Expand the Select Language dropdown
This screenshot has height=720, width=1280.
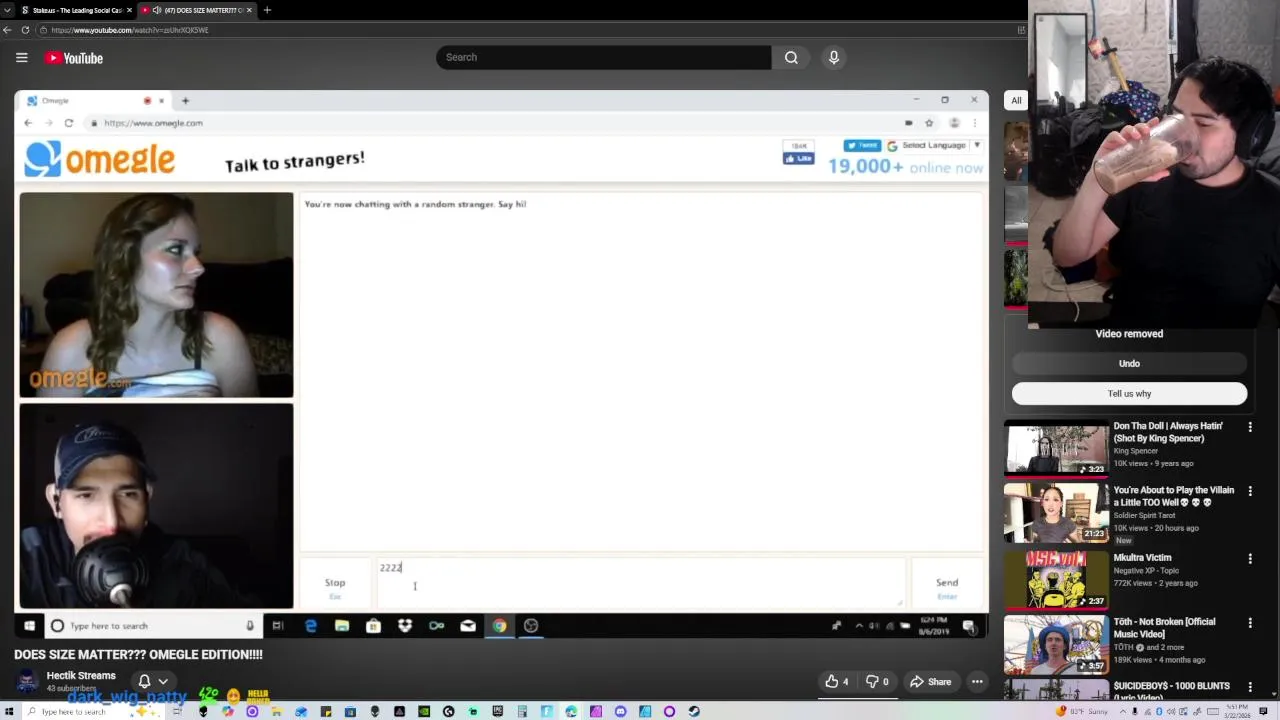pos(934,146)
